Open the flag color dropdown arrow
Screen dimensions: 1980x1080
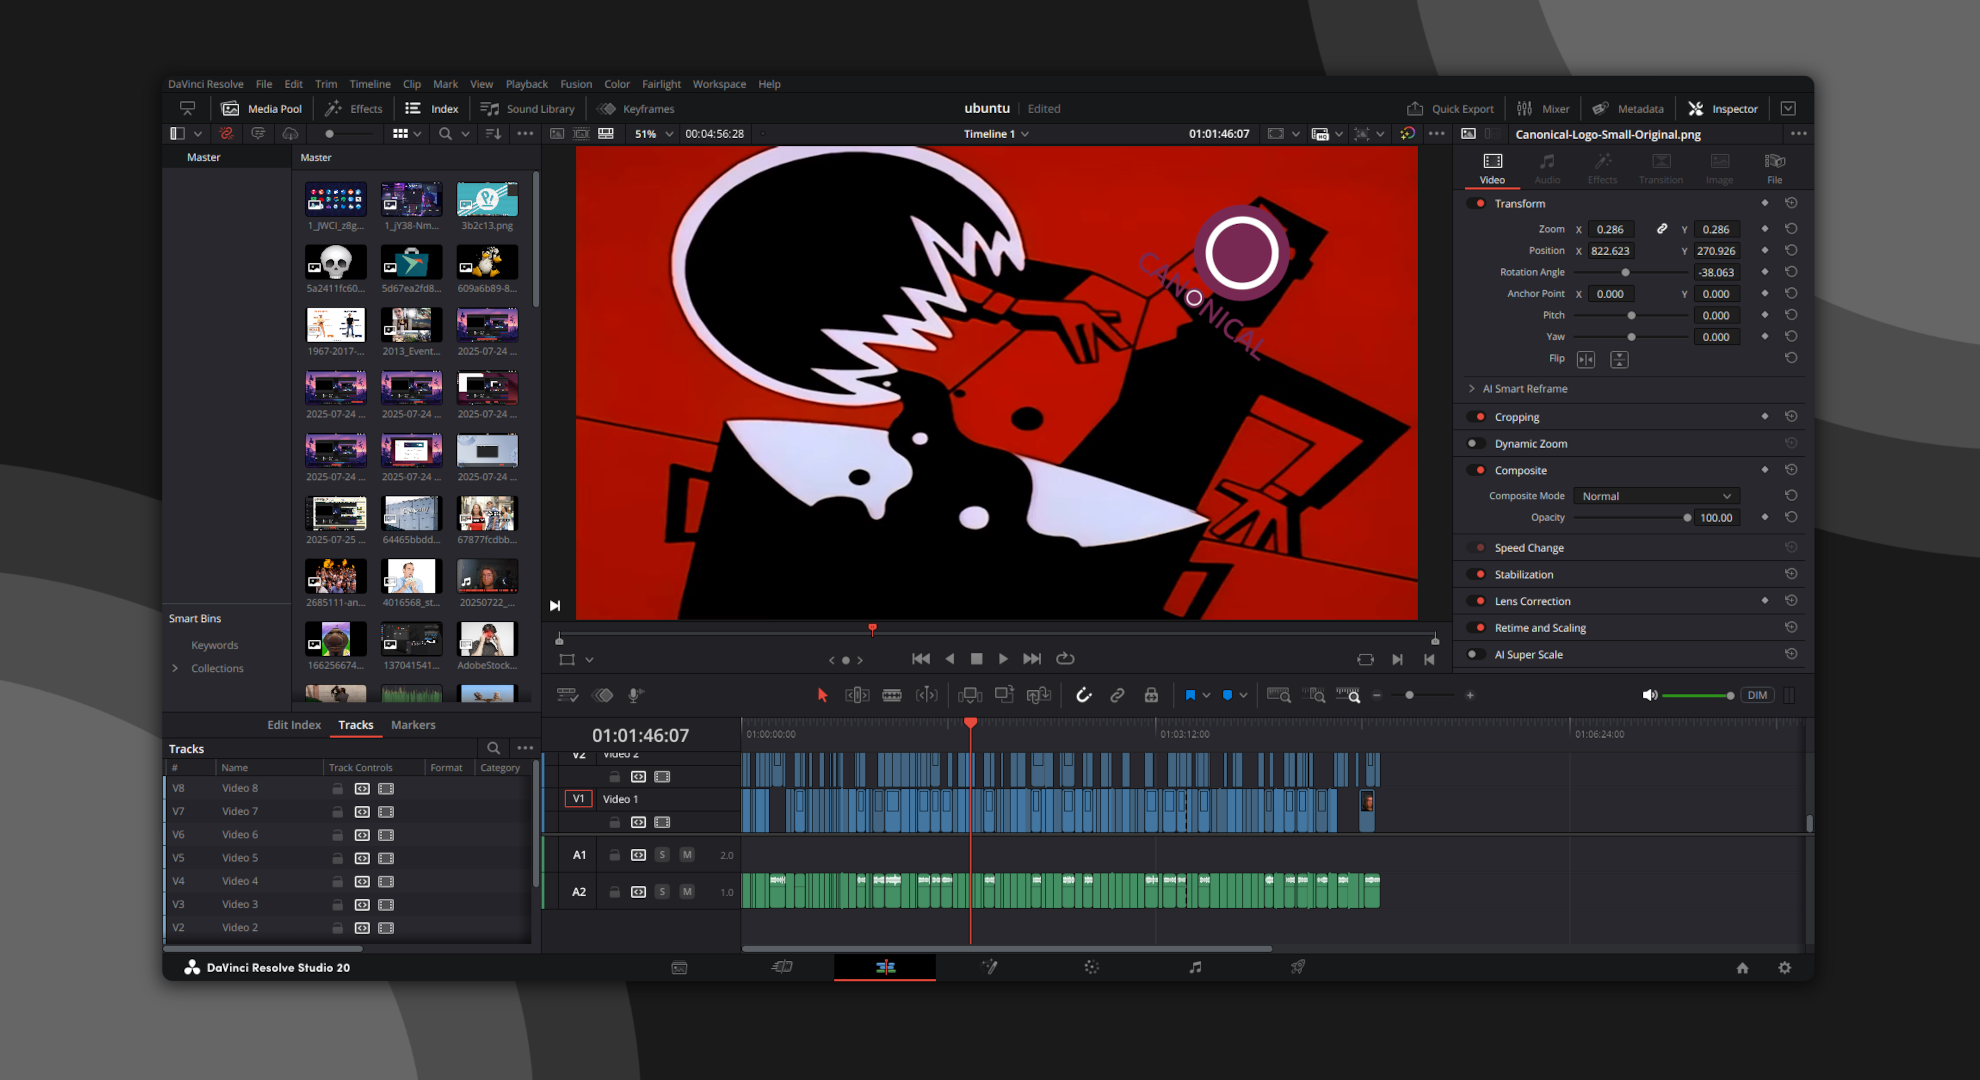click(x=1206, y=695)
